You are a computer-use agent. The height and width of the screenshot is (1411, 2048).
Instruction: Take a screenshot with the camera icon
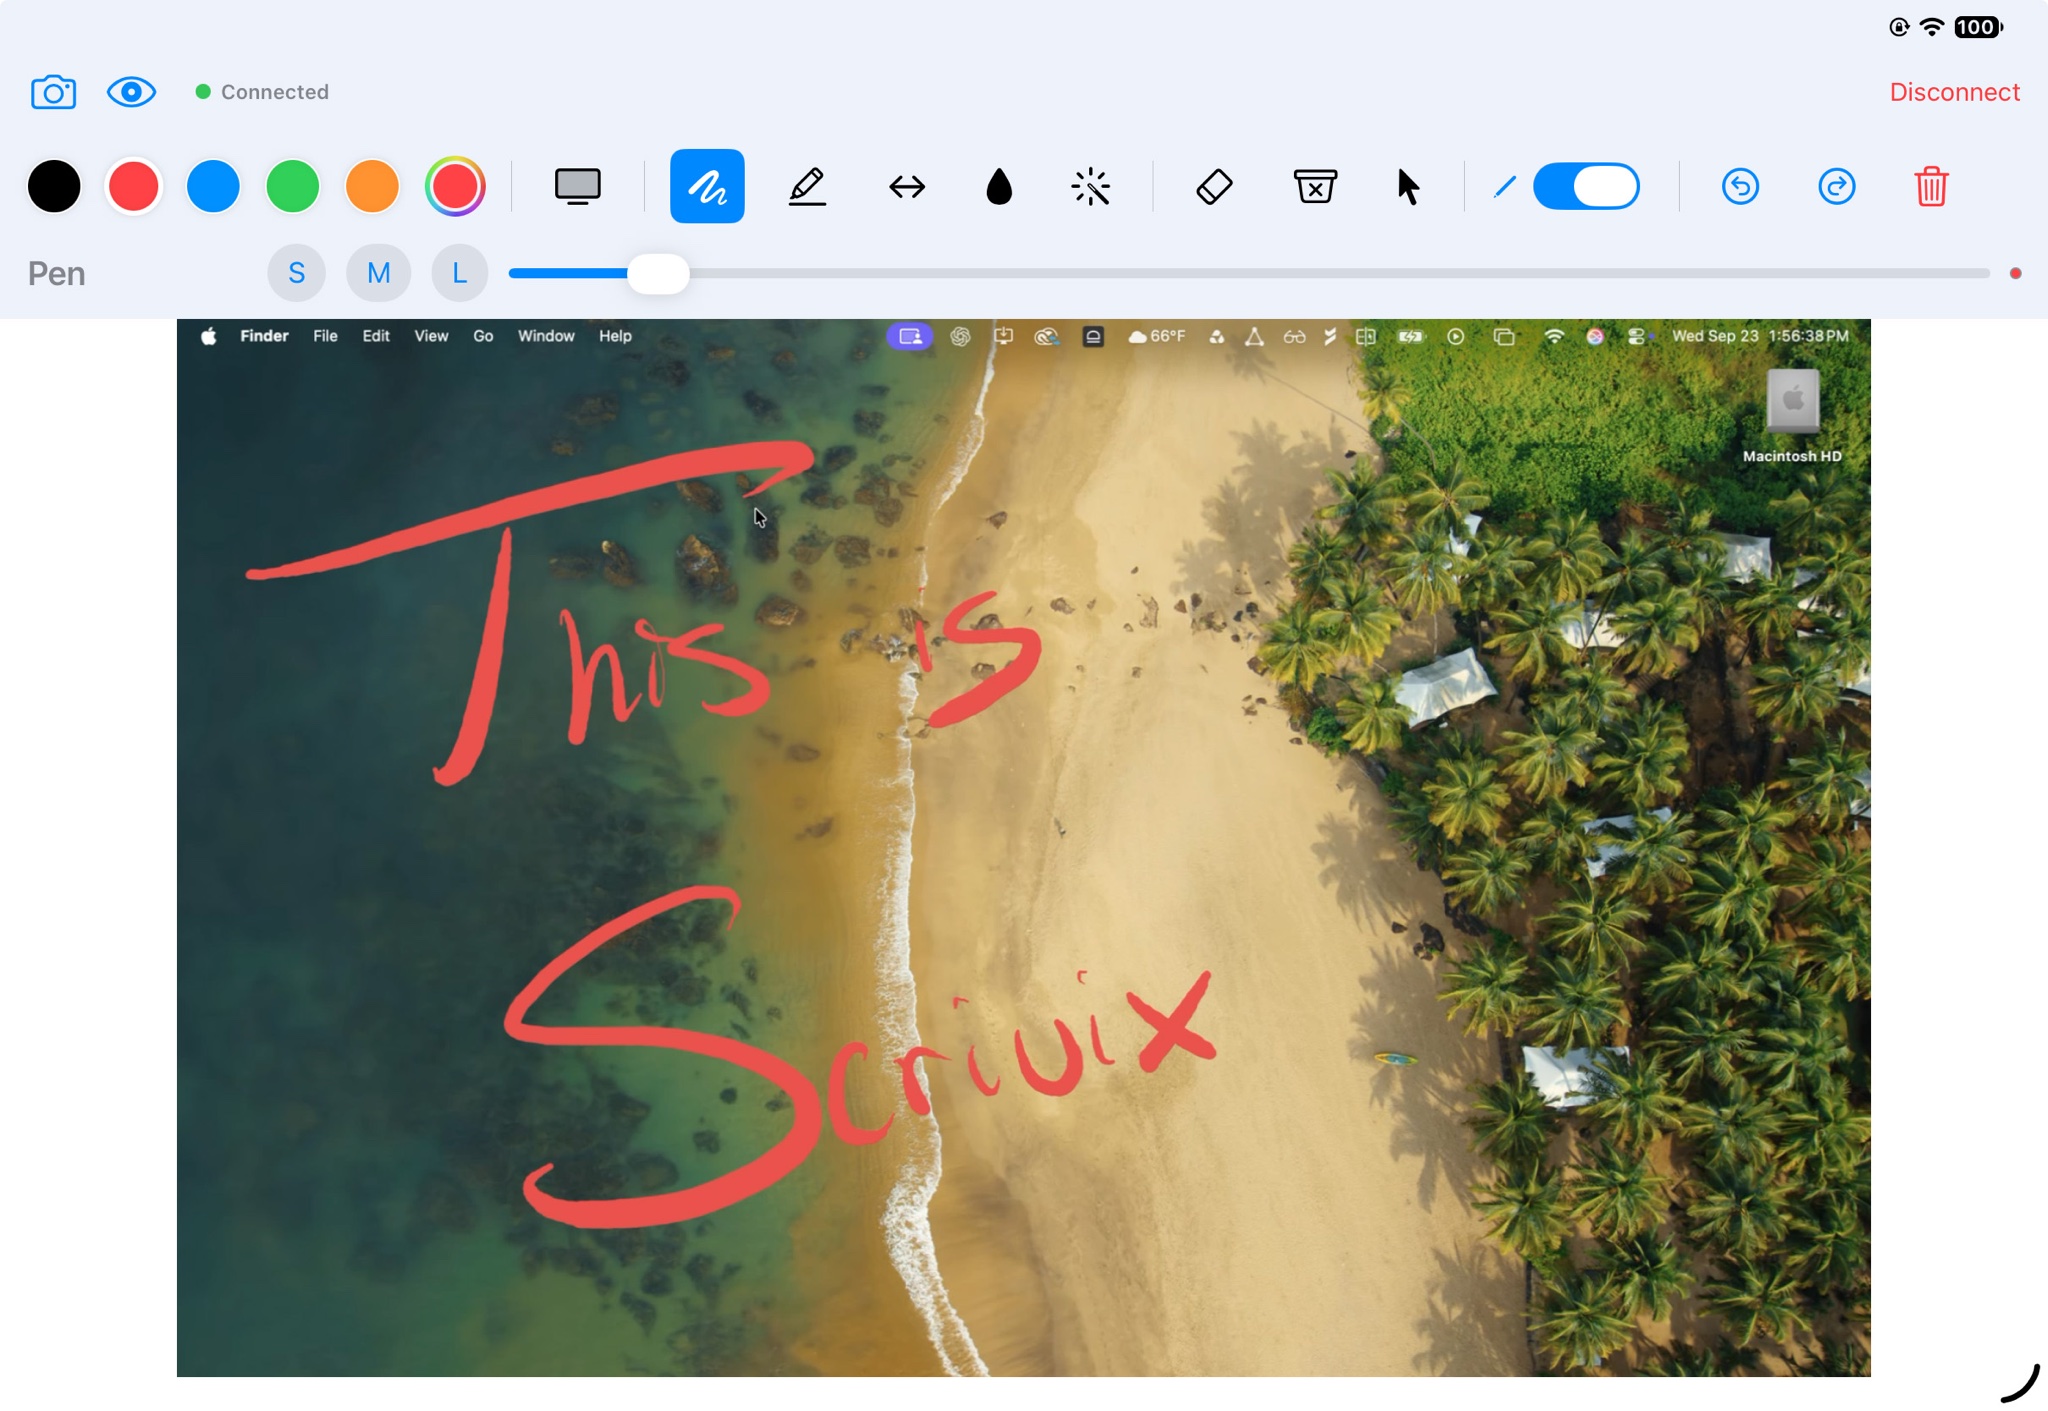click(53, 92)
